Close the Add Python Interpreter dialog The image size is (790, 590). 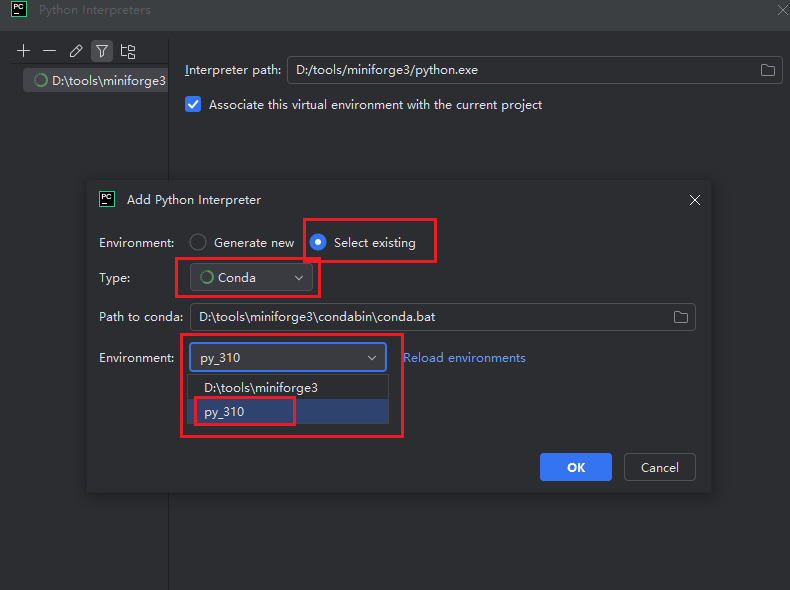point(695,200)
